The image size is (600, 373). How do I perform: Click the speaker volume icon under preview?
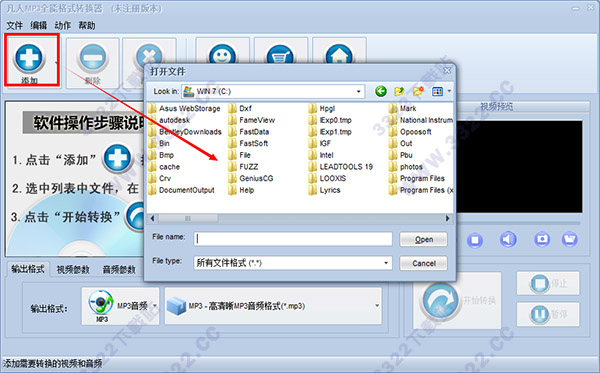pos(508,240)
